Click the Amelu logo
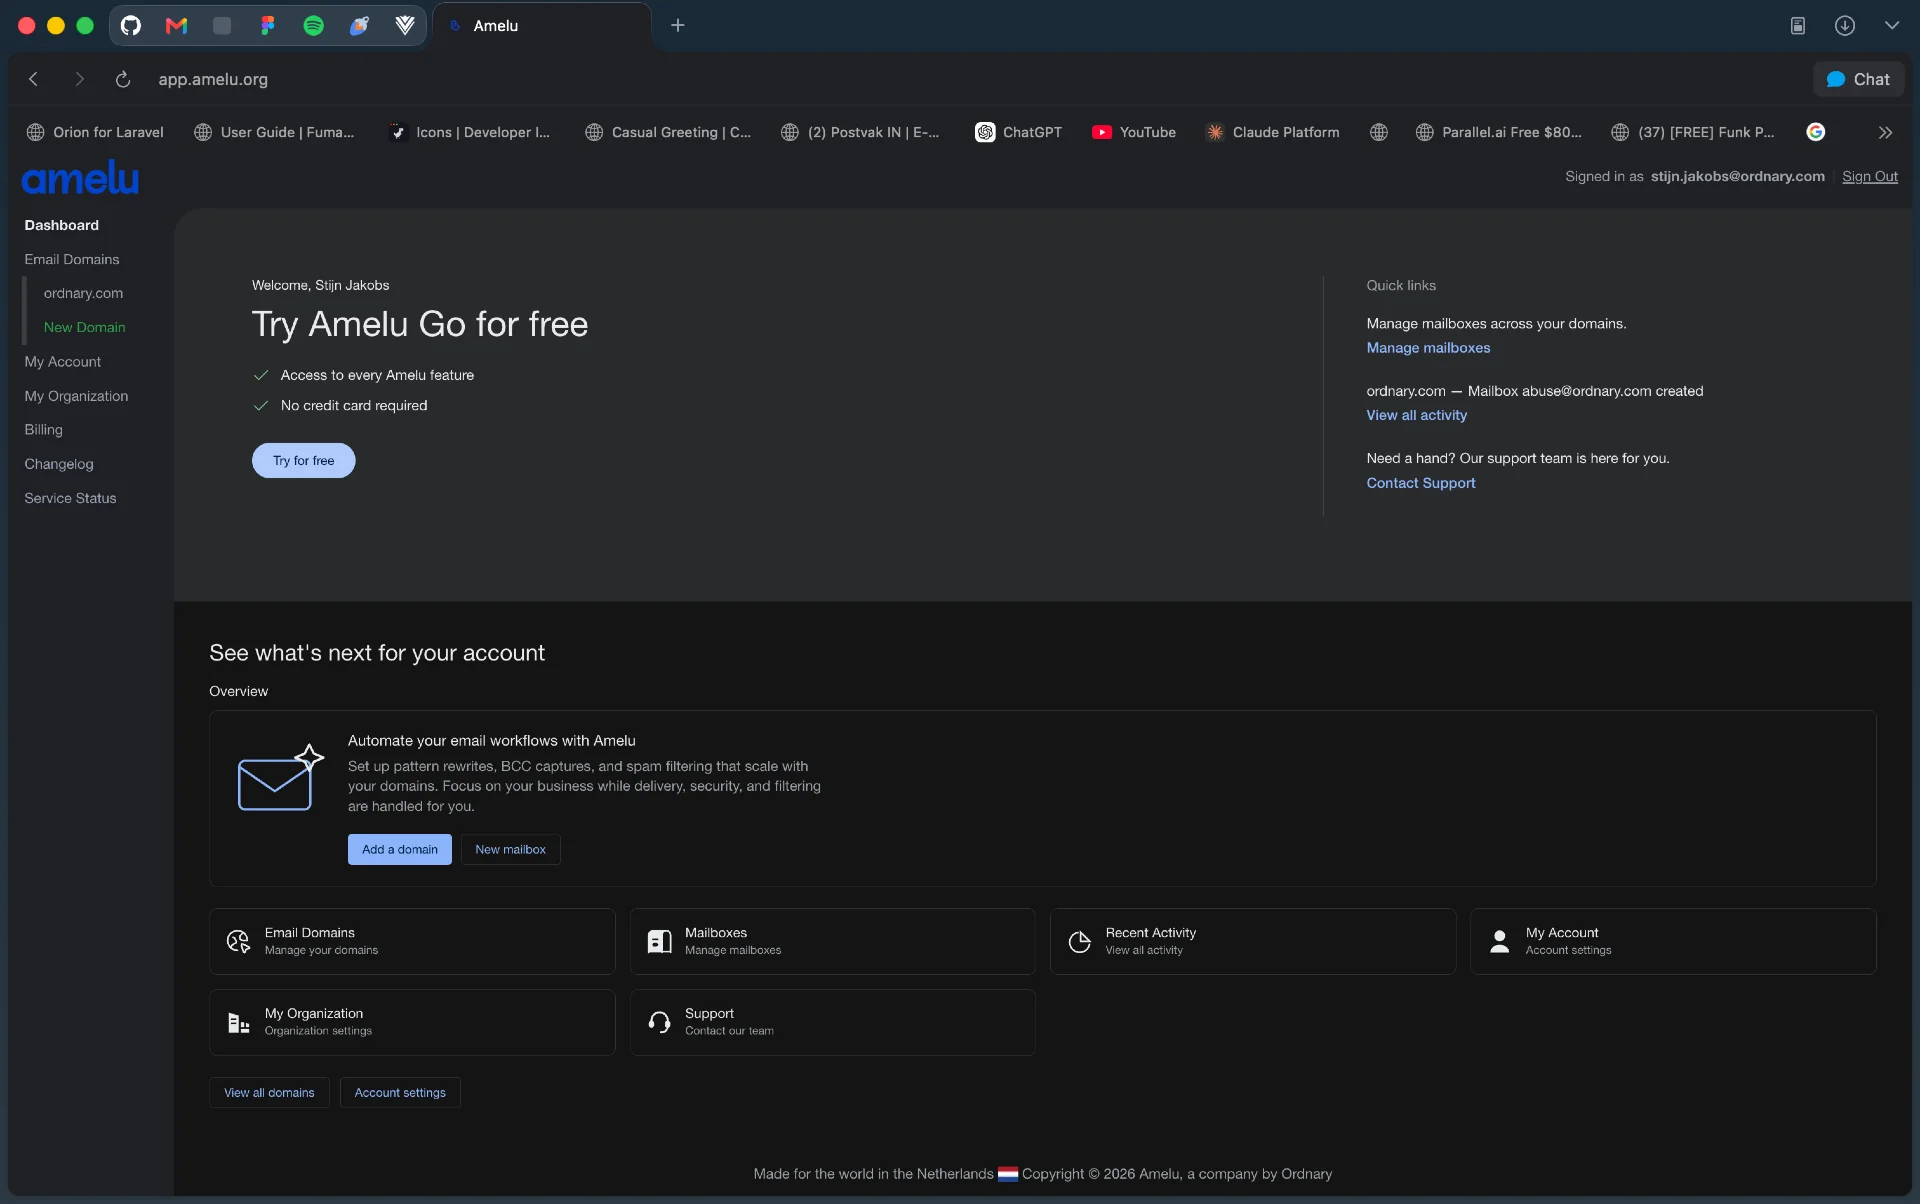The height and width of the screenshot is (1204, 1920). [80, 179]
